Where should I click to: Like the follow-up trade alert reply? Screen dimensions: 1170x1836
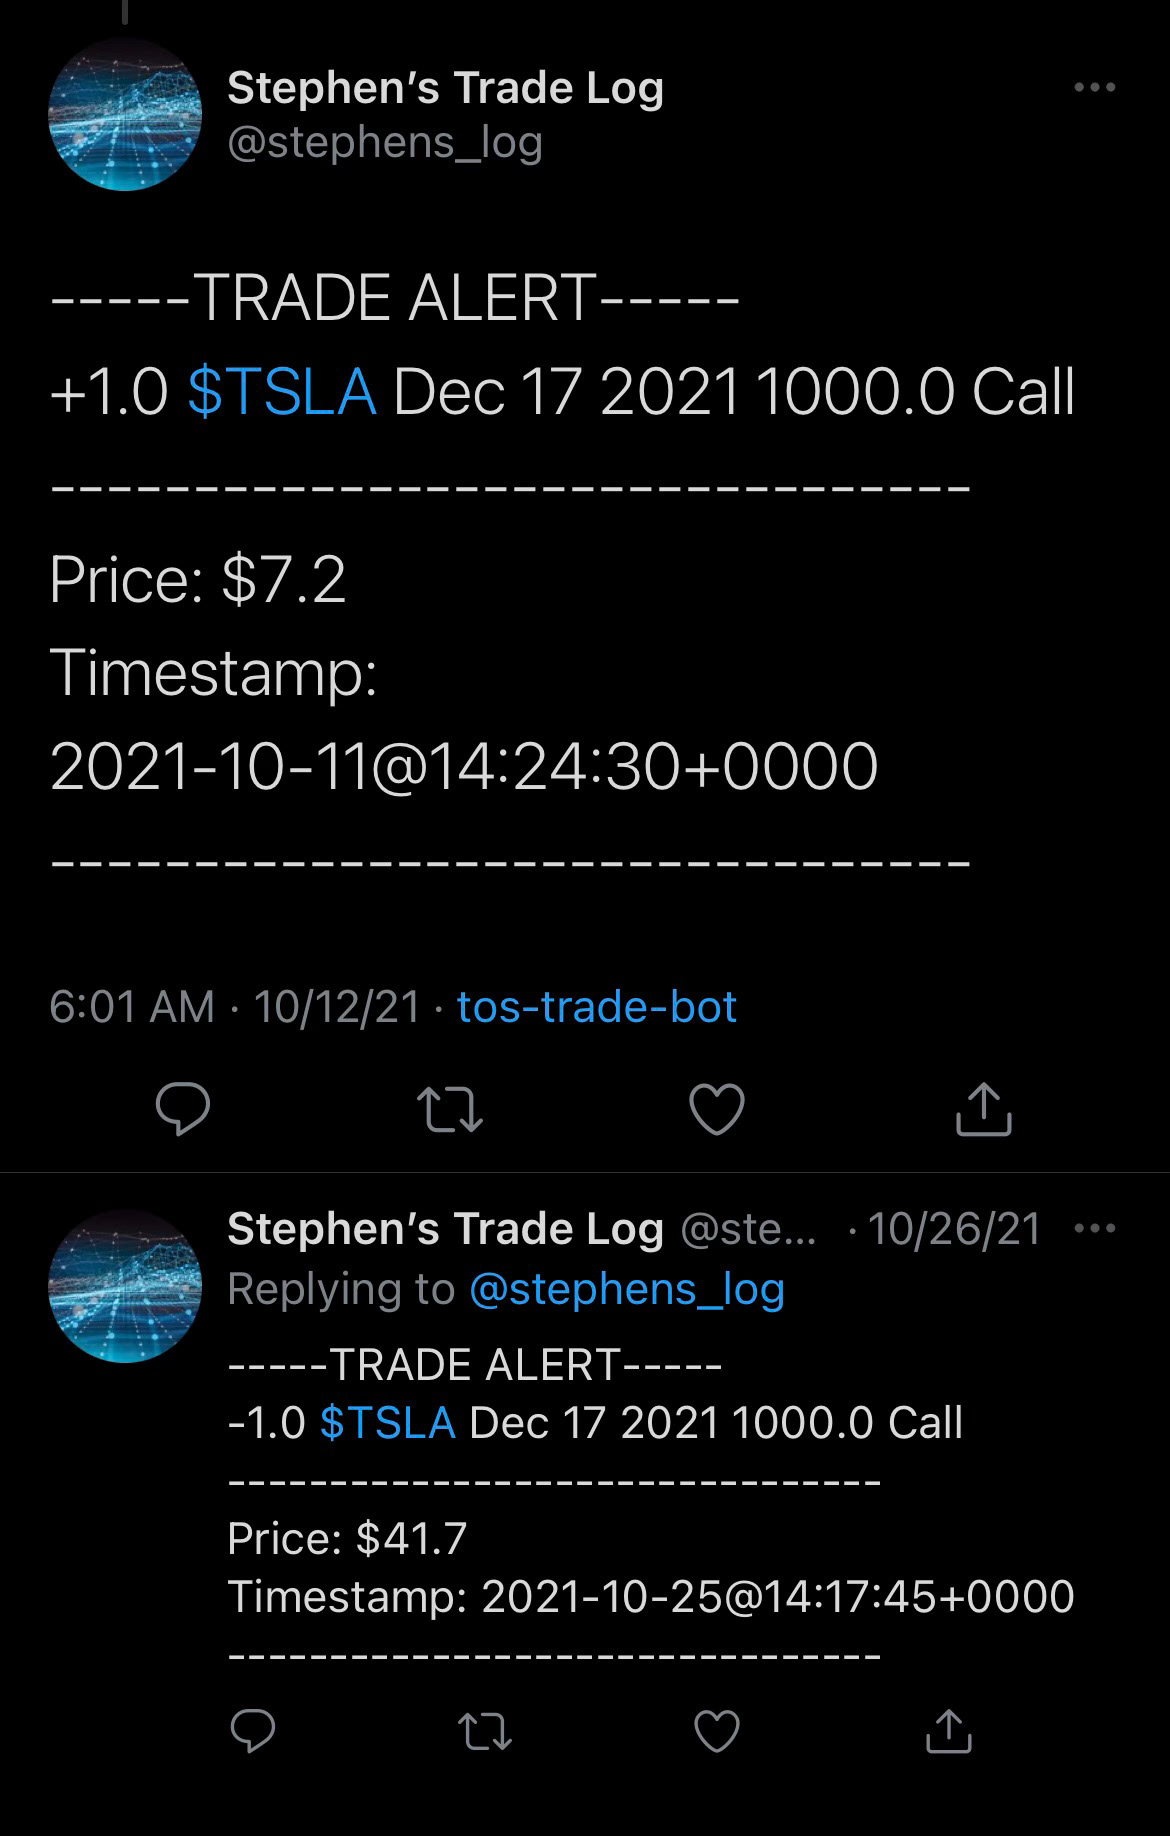717,1731
